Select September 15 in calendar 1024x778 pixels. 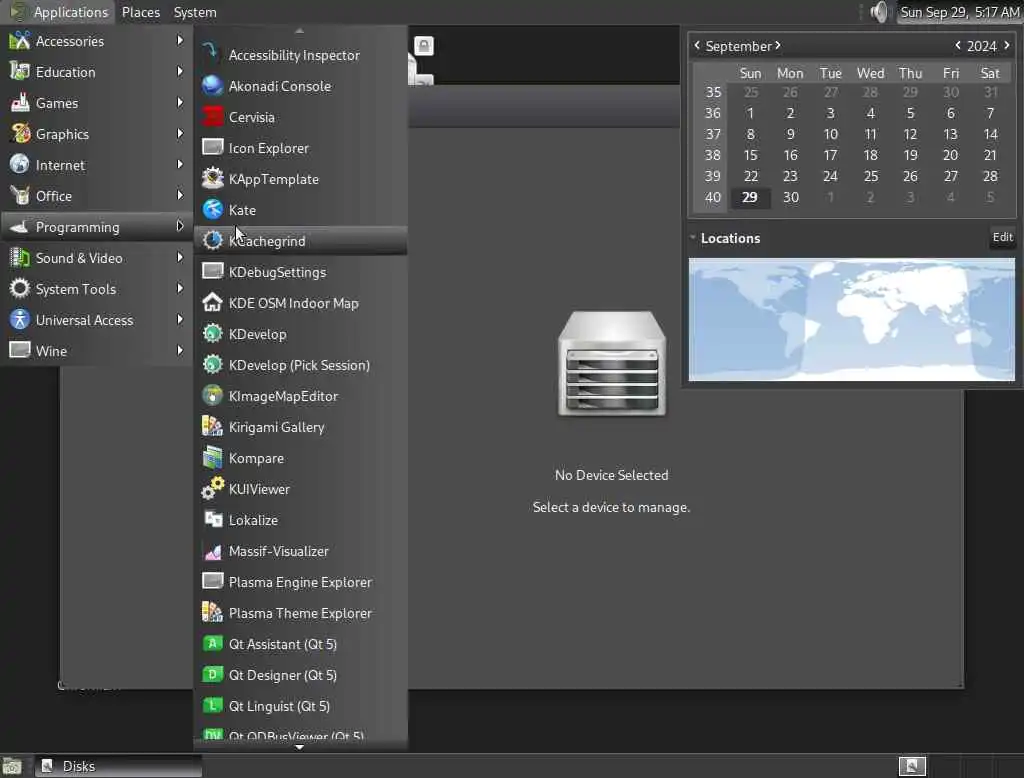pos(750,155)
